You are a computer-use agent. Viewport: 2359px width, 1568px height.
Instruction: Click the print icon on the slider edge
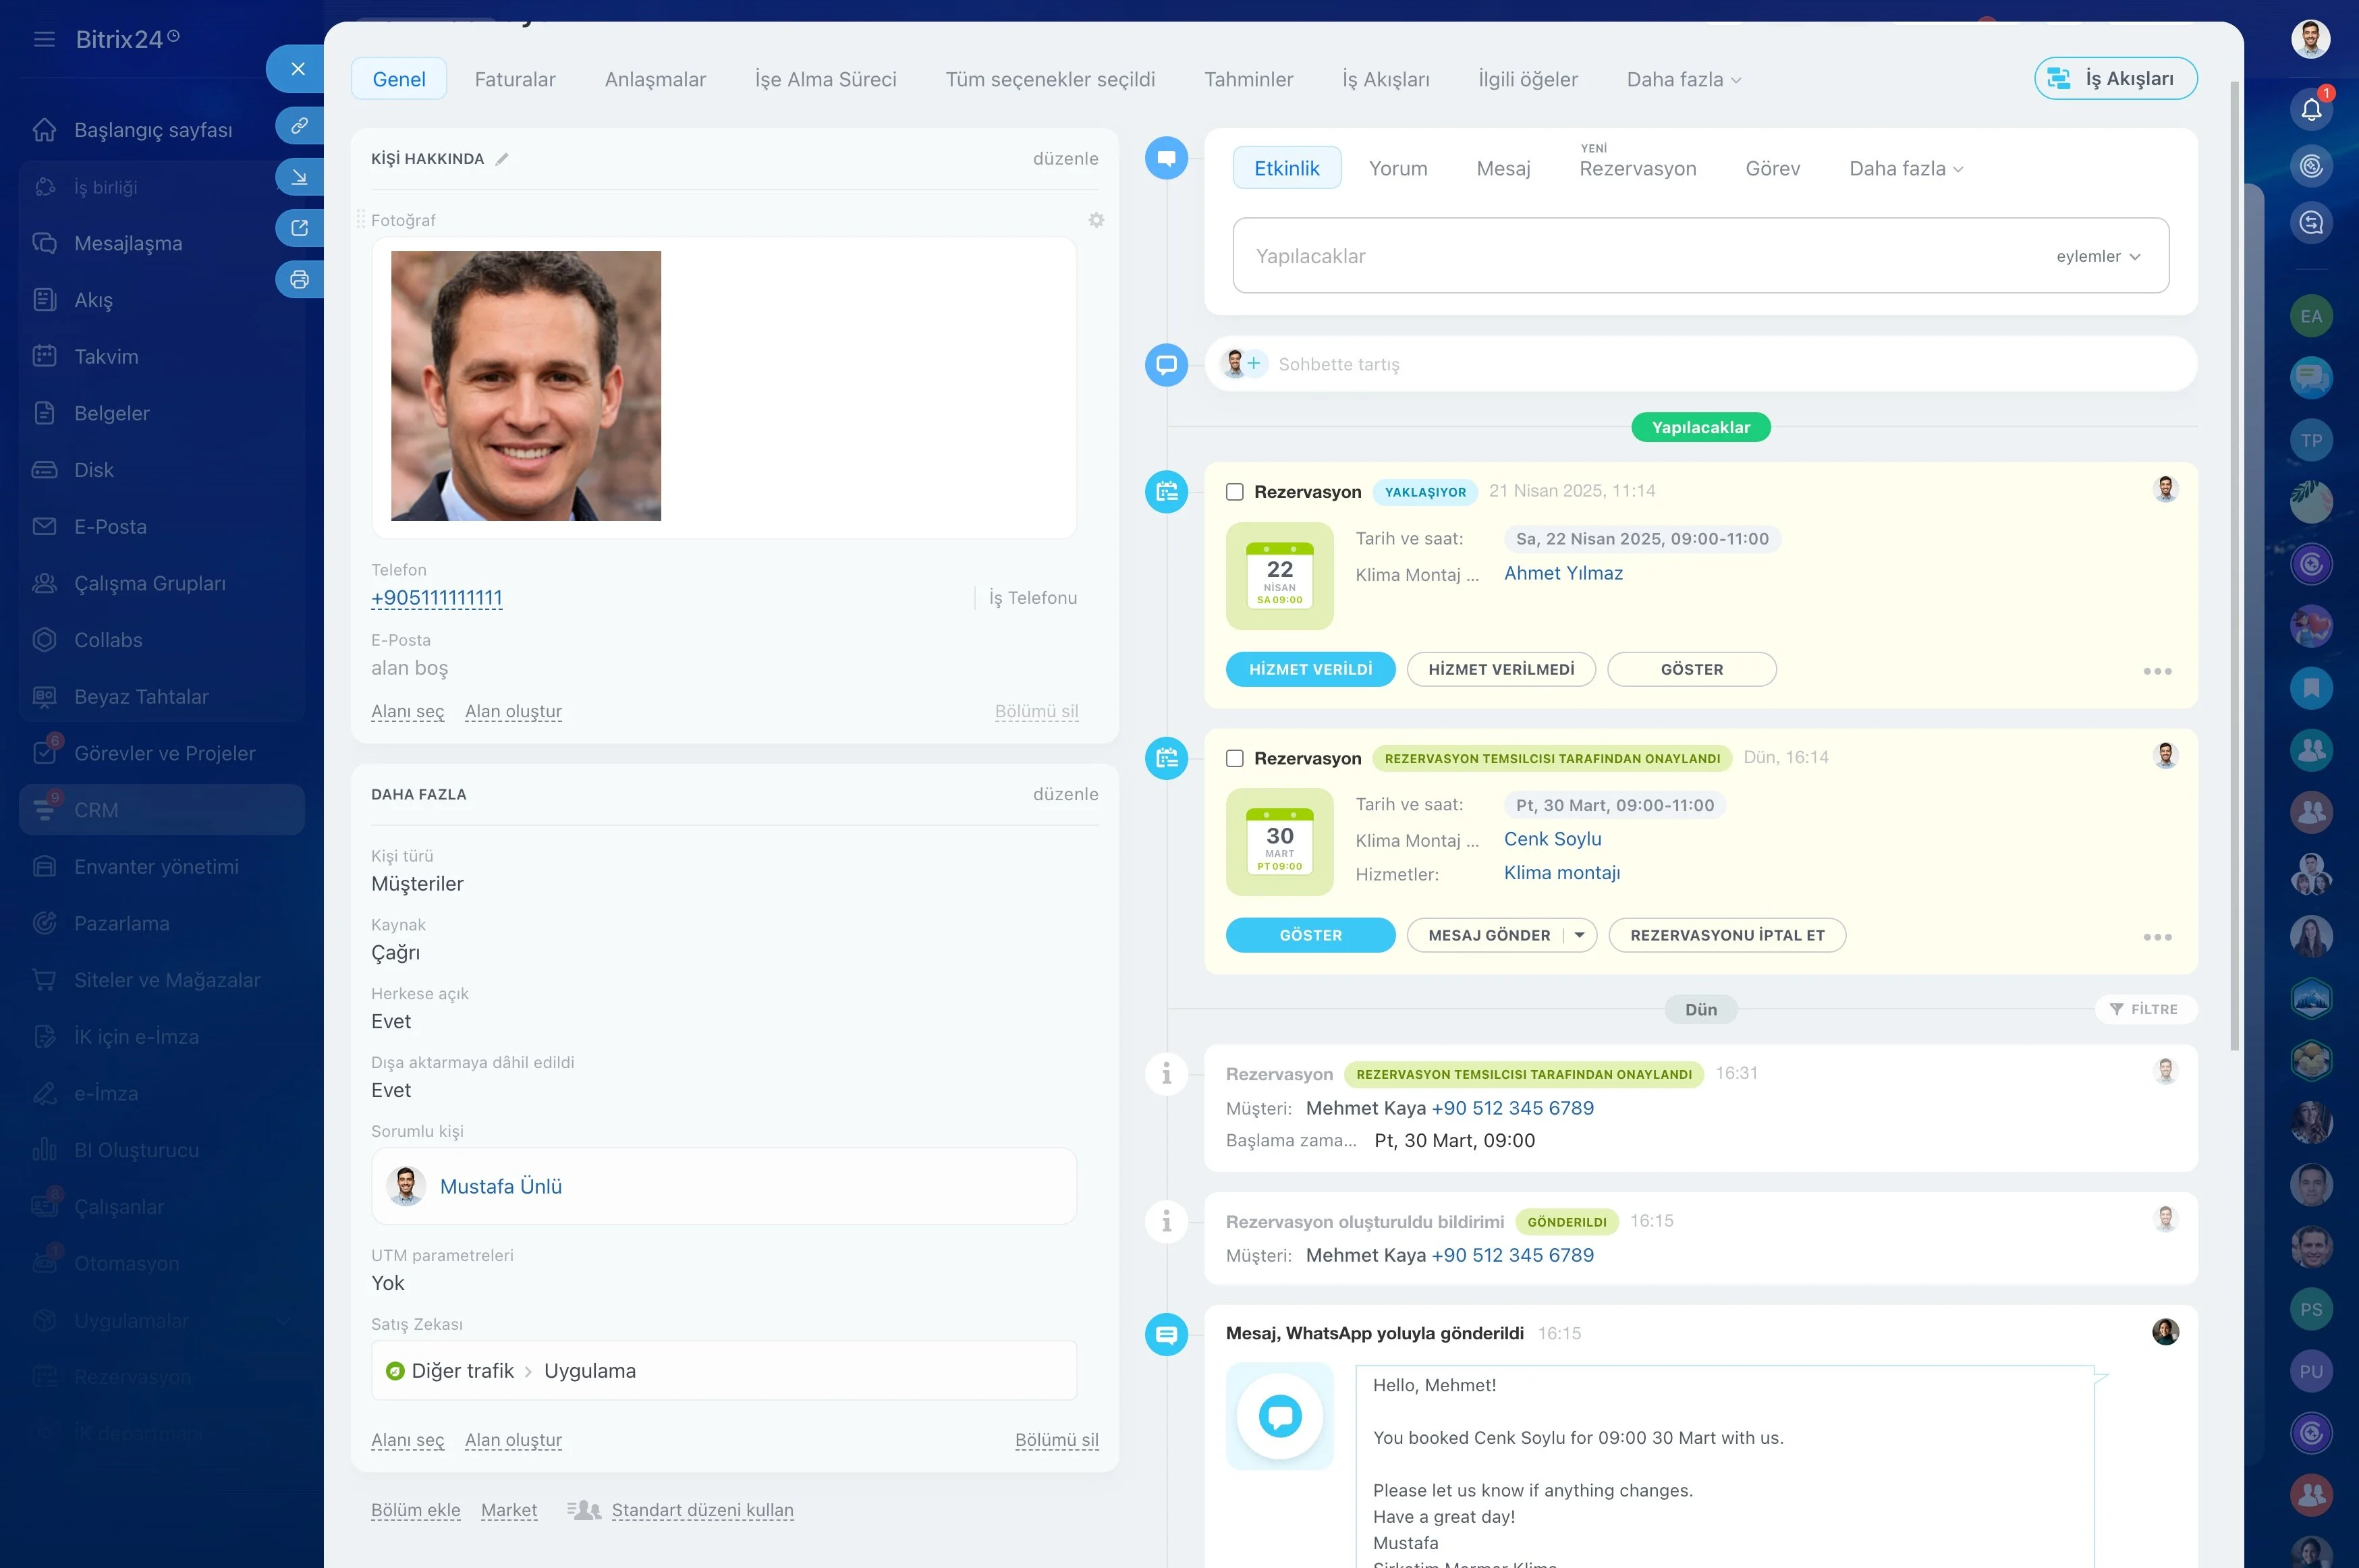click(x=299, y=279)
